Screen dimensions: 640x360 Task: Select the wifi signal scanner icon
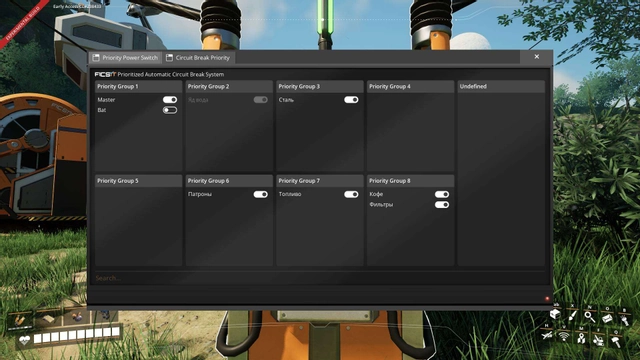tap(564, 336)
